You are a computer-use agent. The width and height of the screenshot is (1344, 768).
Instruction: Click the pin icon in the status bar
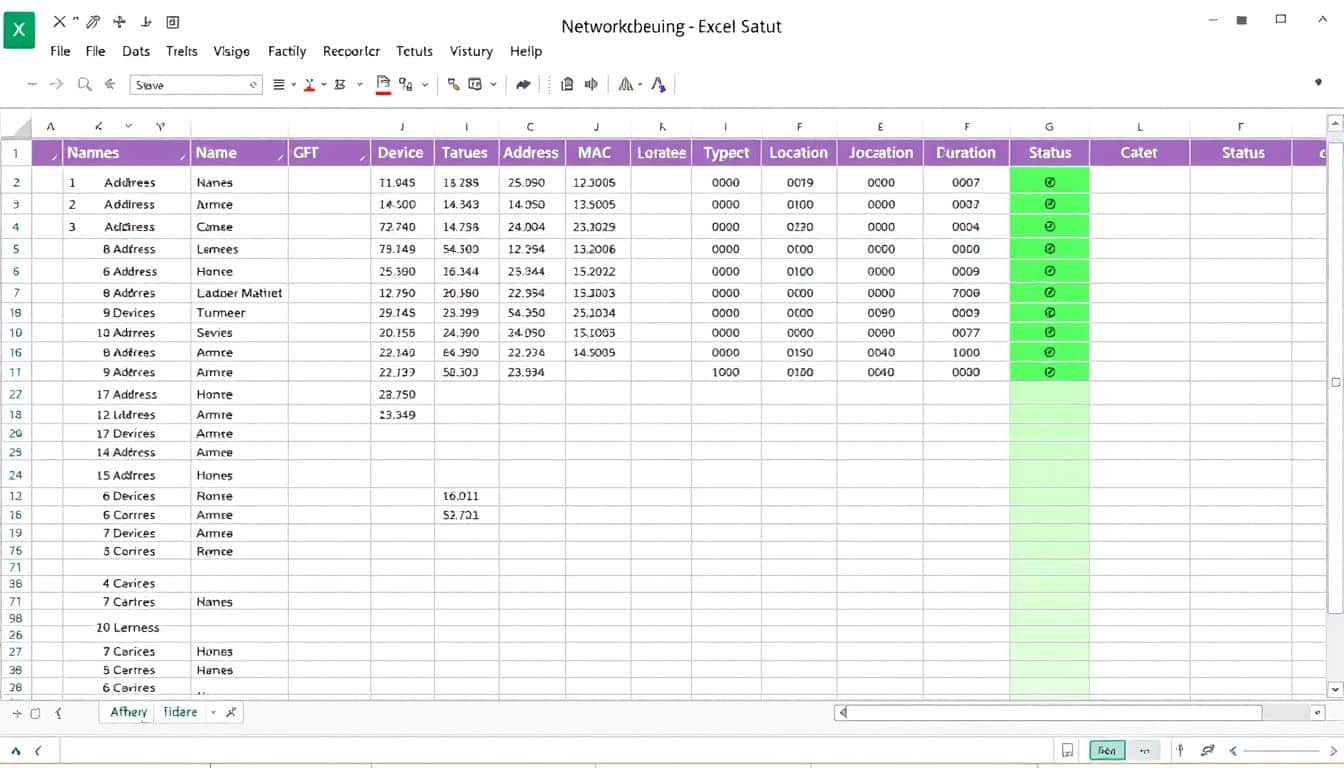point(1181,750)
